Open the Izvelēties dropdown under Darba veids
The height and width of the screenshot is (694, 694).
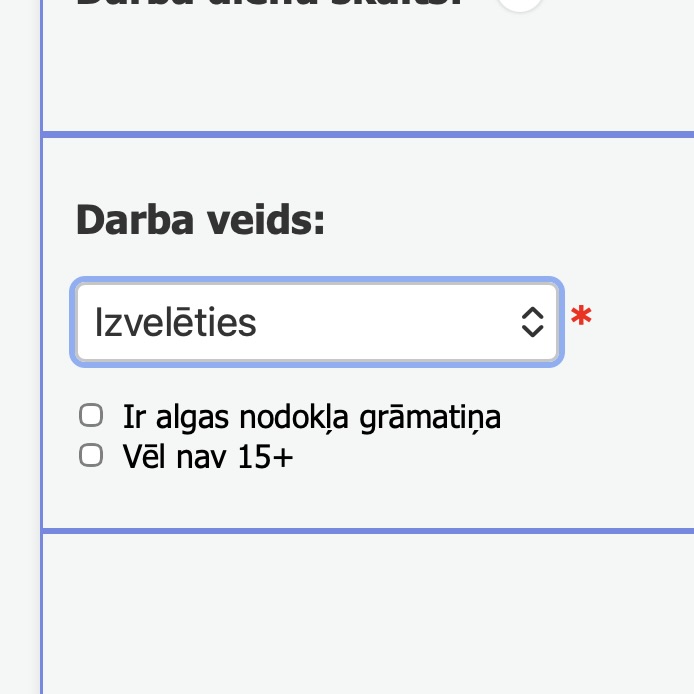coord(317,322)
